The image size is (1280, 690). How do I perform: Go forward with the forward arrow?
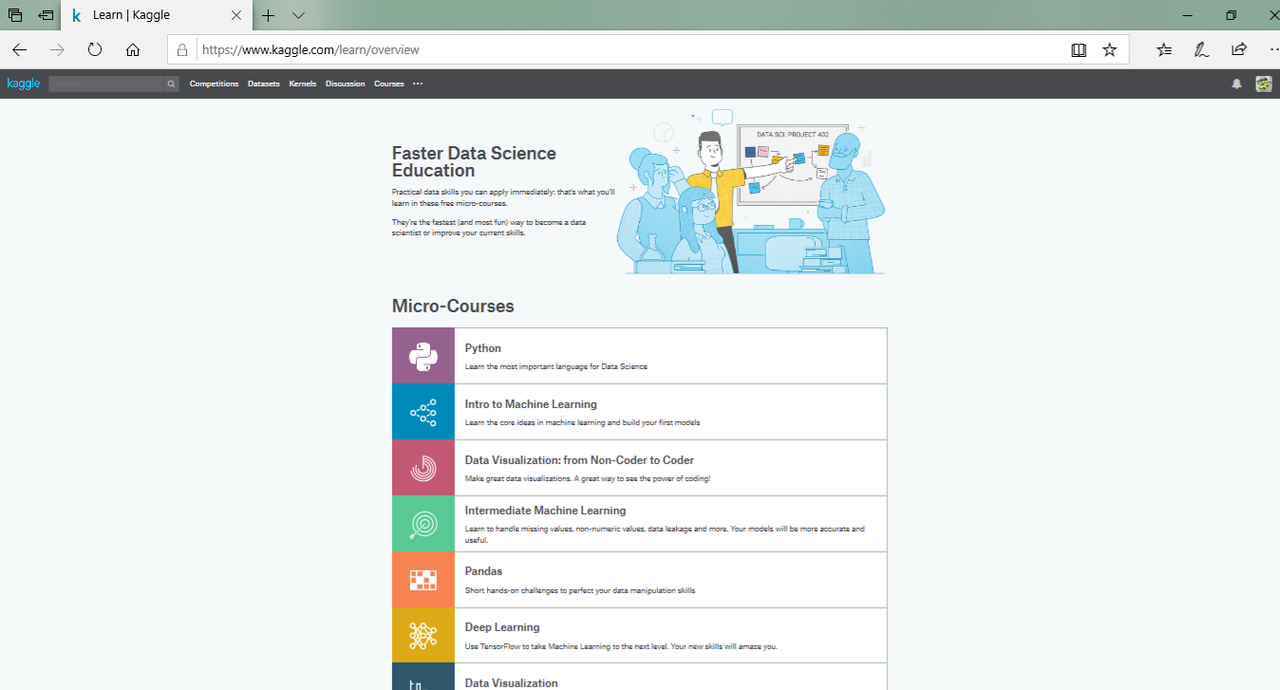[57, 50]
